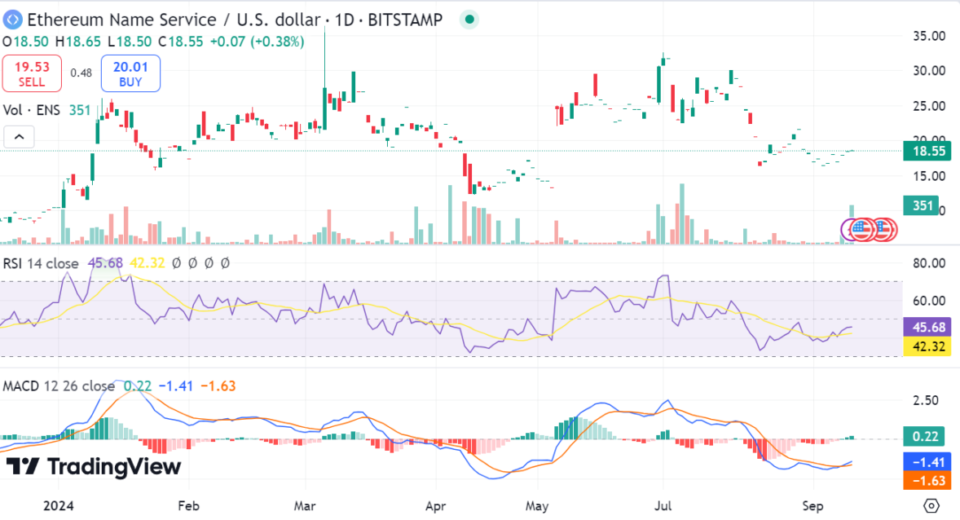960x520 pixels.
Task: Click the 0.48 spread value
Action: pyautogui.click(x=81, y=73)
